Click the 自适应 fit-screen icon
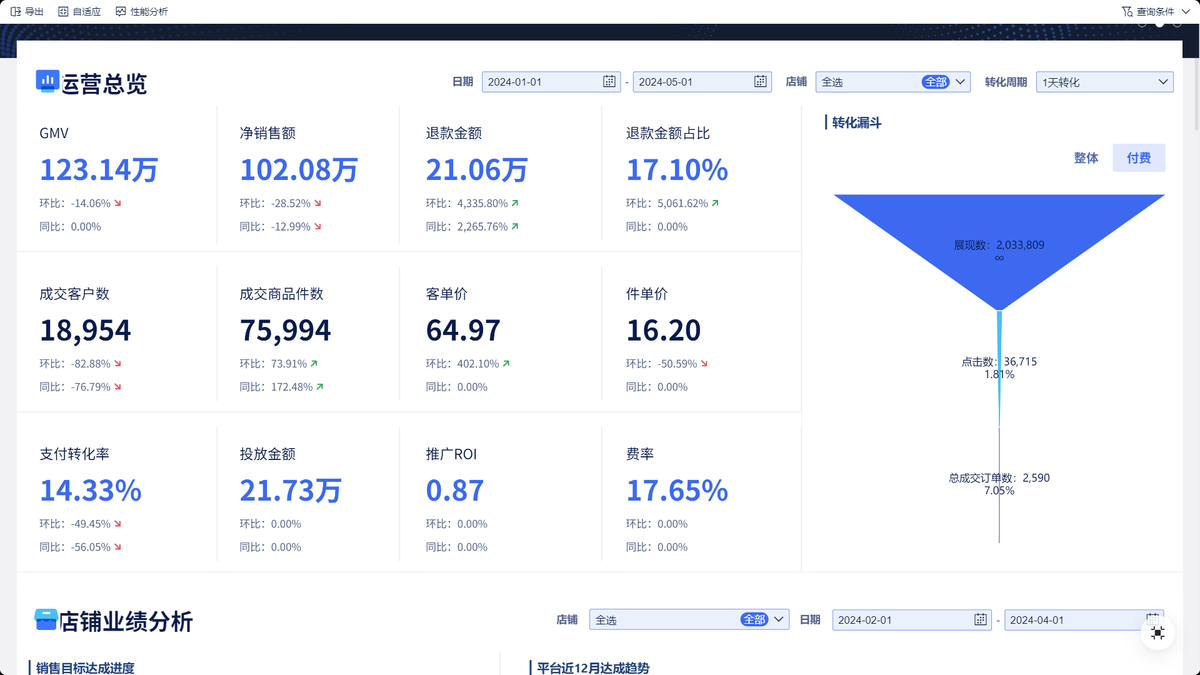This screenshot has height=675, width=1200. 64,11
